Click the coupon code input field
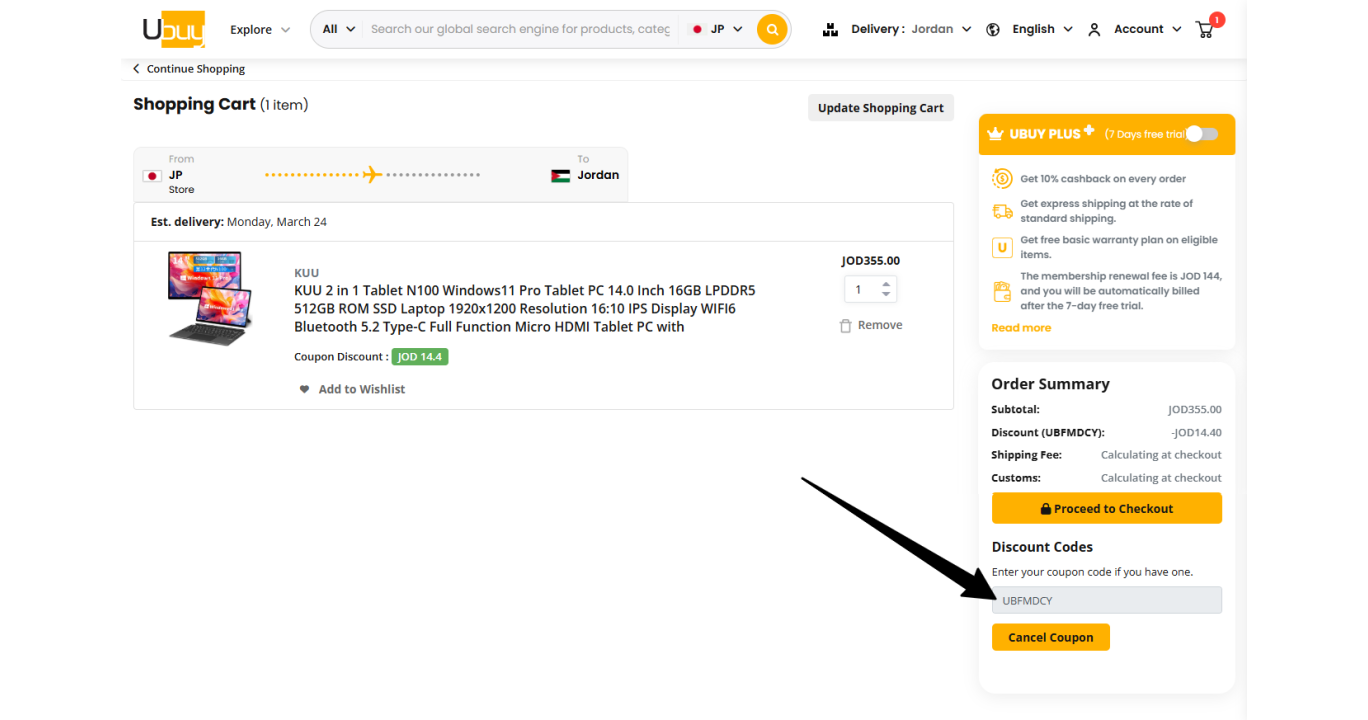Screen dimensions: 1368x720 pyautogui.click(x=1107, y=600)
